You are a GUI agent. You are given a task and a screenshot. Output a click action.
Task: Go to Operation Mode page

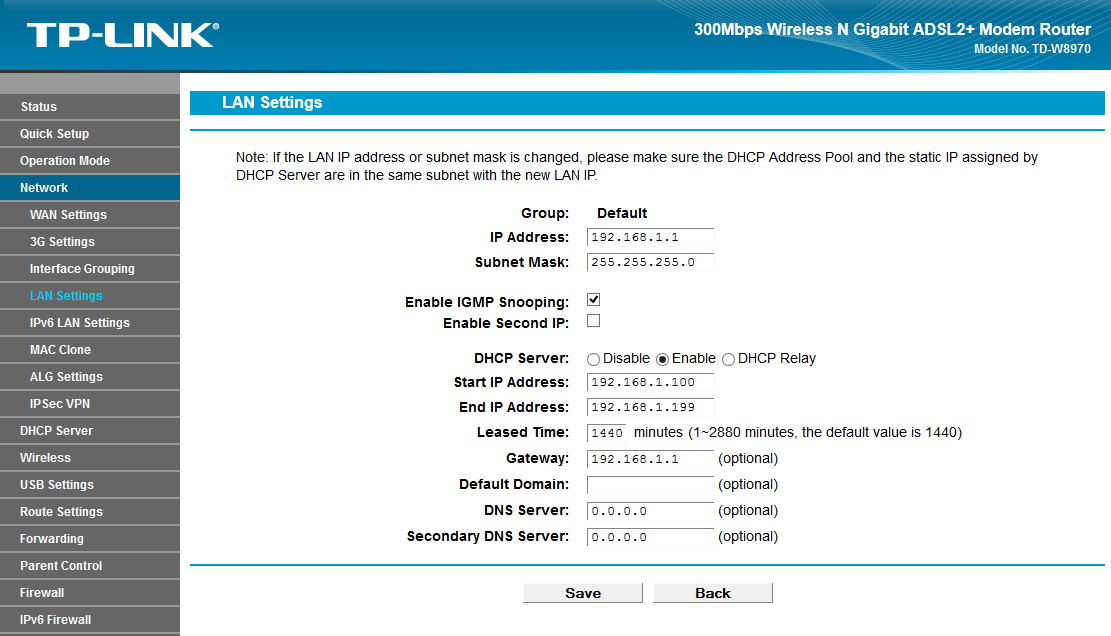[90, 161]
